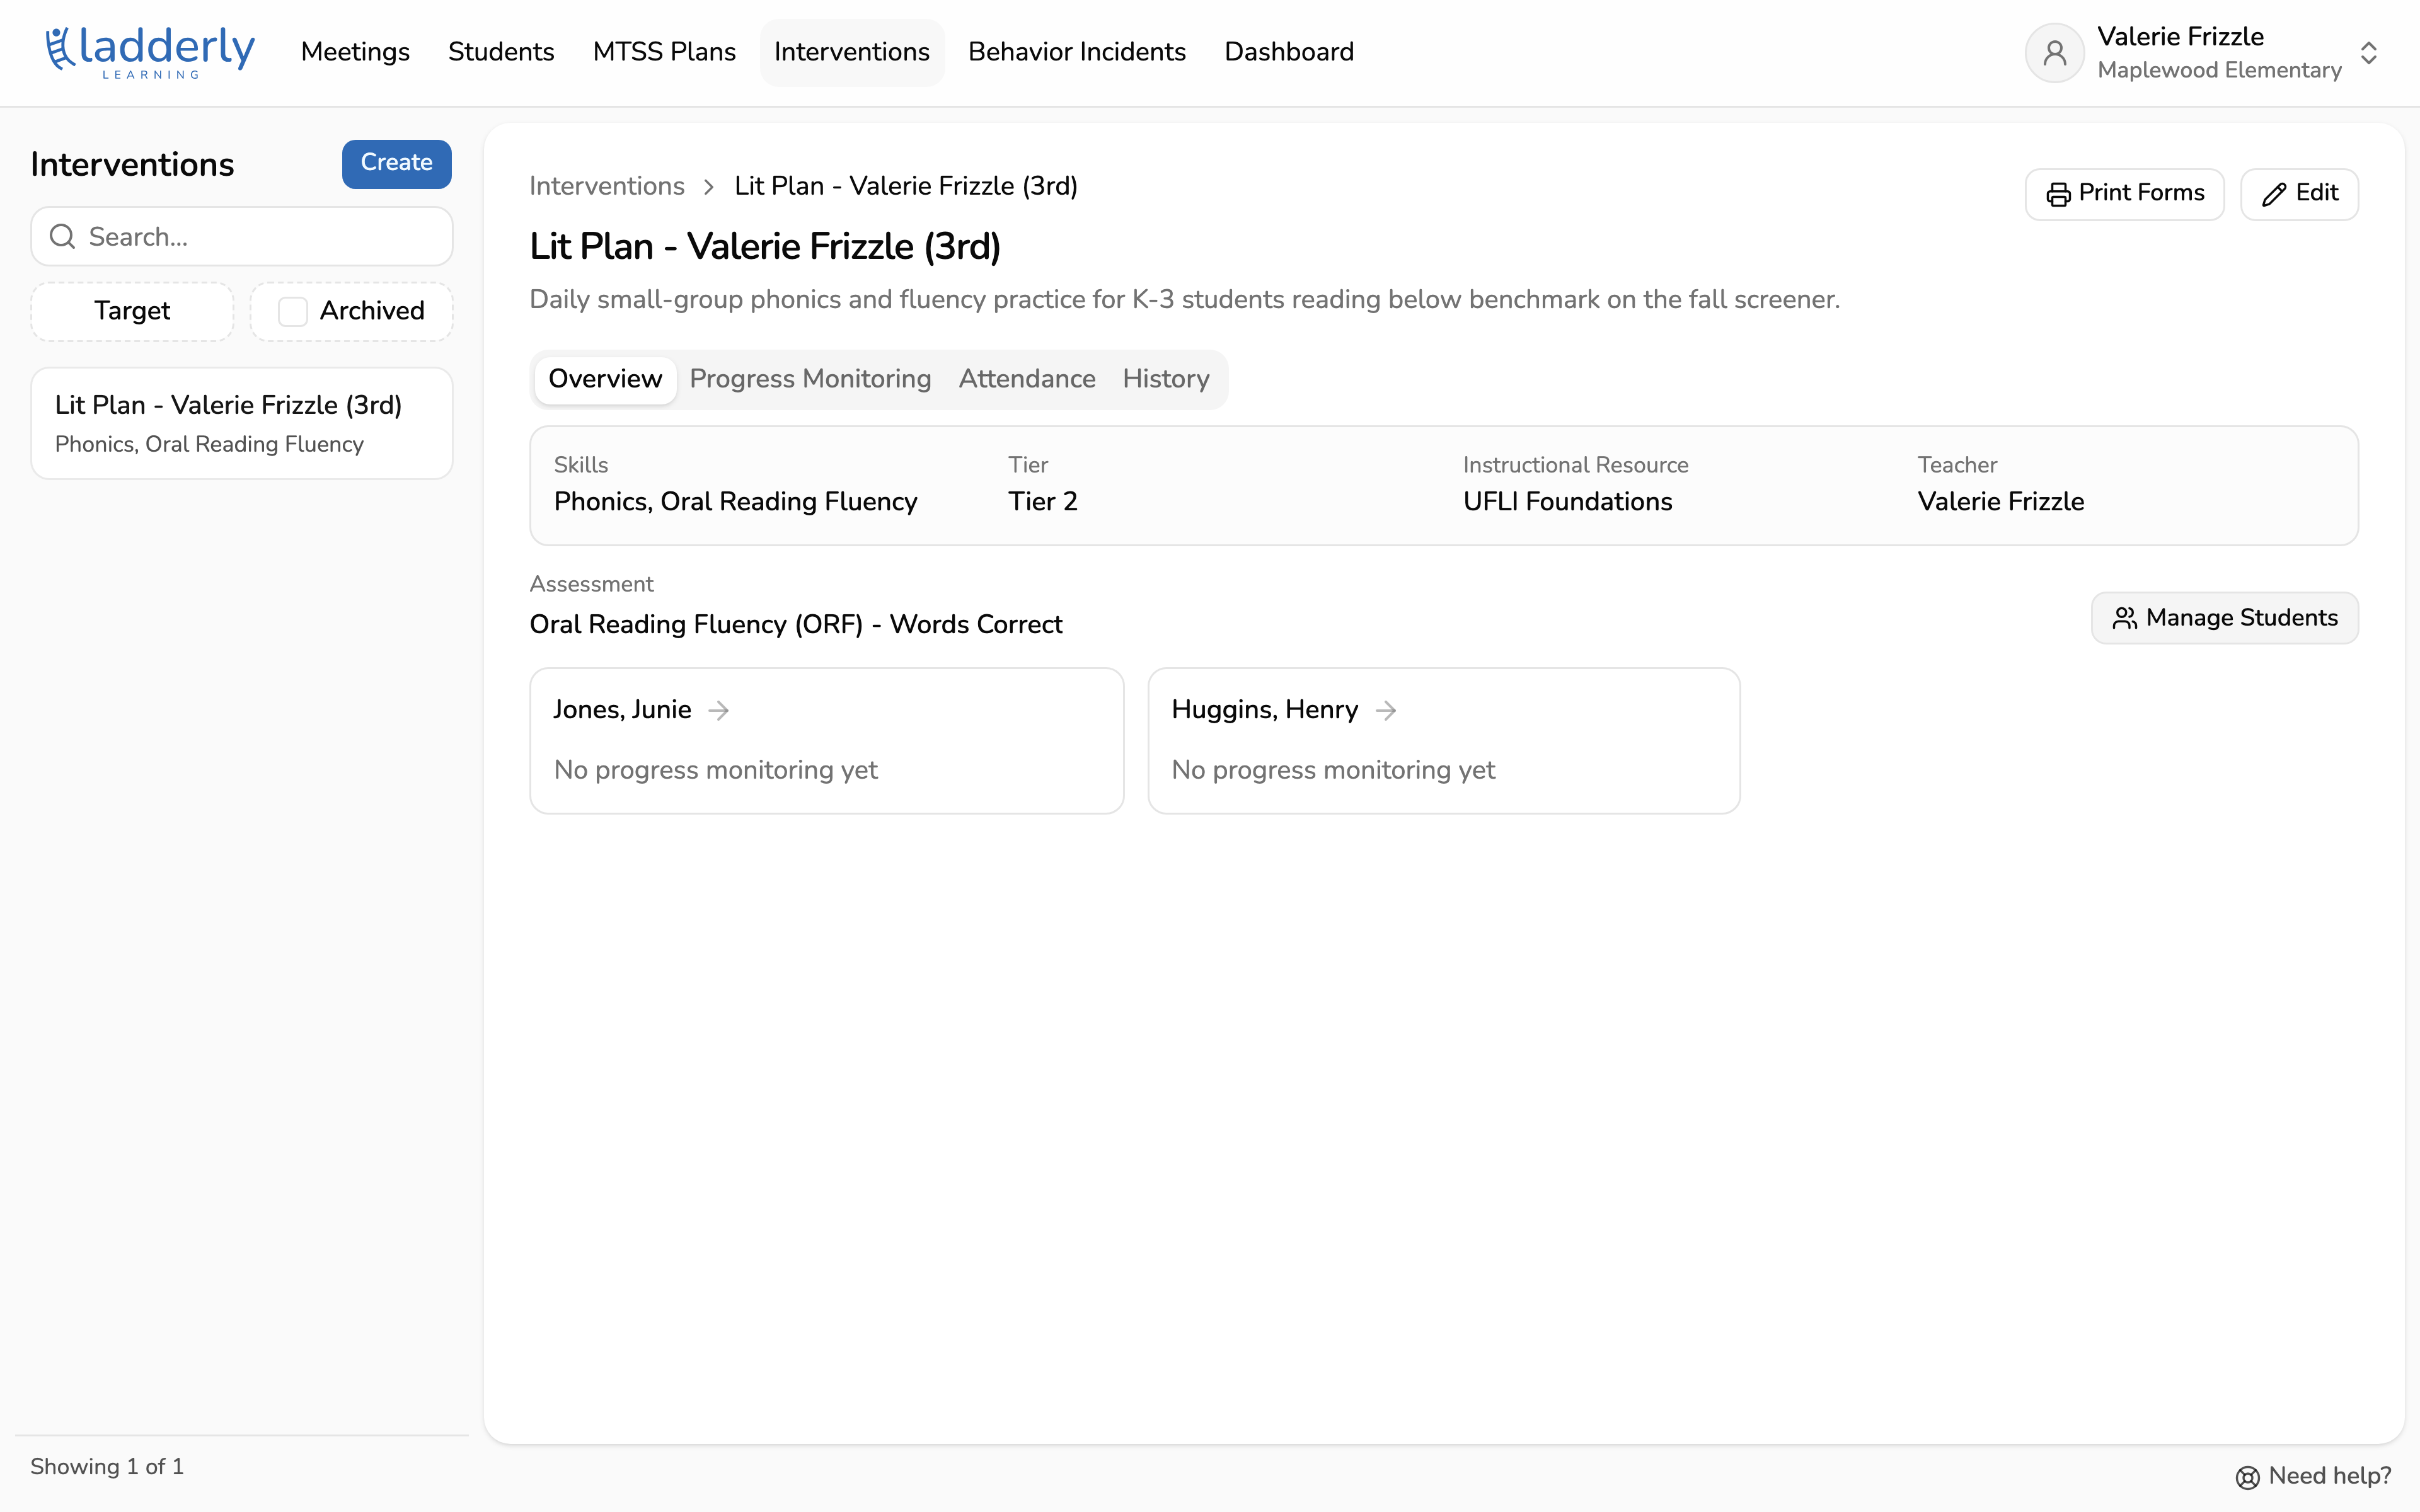Click the people icon in Manage Students
Image resolution: width=2420 pixels, height=1512 pixels.
tap(2124, 618)
